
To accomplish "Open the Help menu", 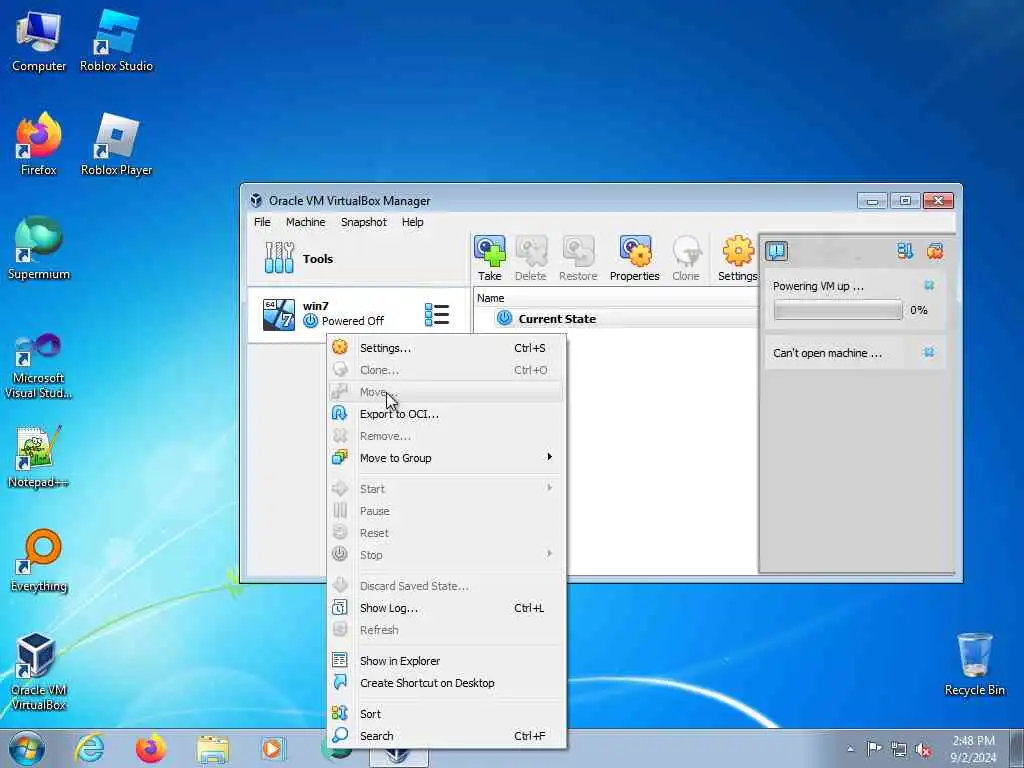I will click(x=412, y=222).
